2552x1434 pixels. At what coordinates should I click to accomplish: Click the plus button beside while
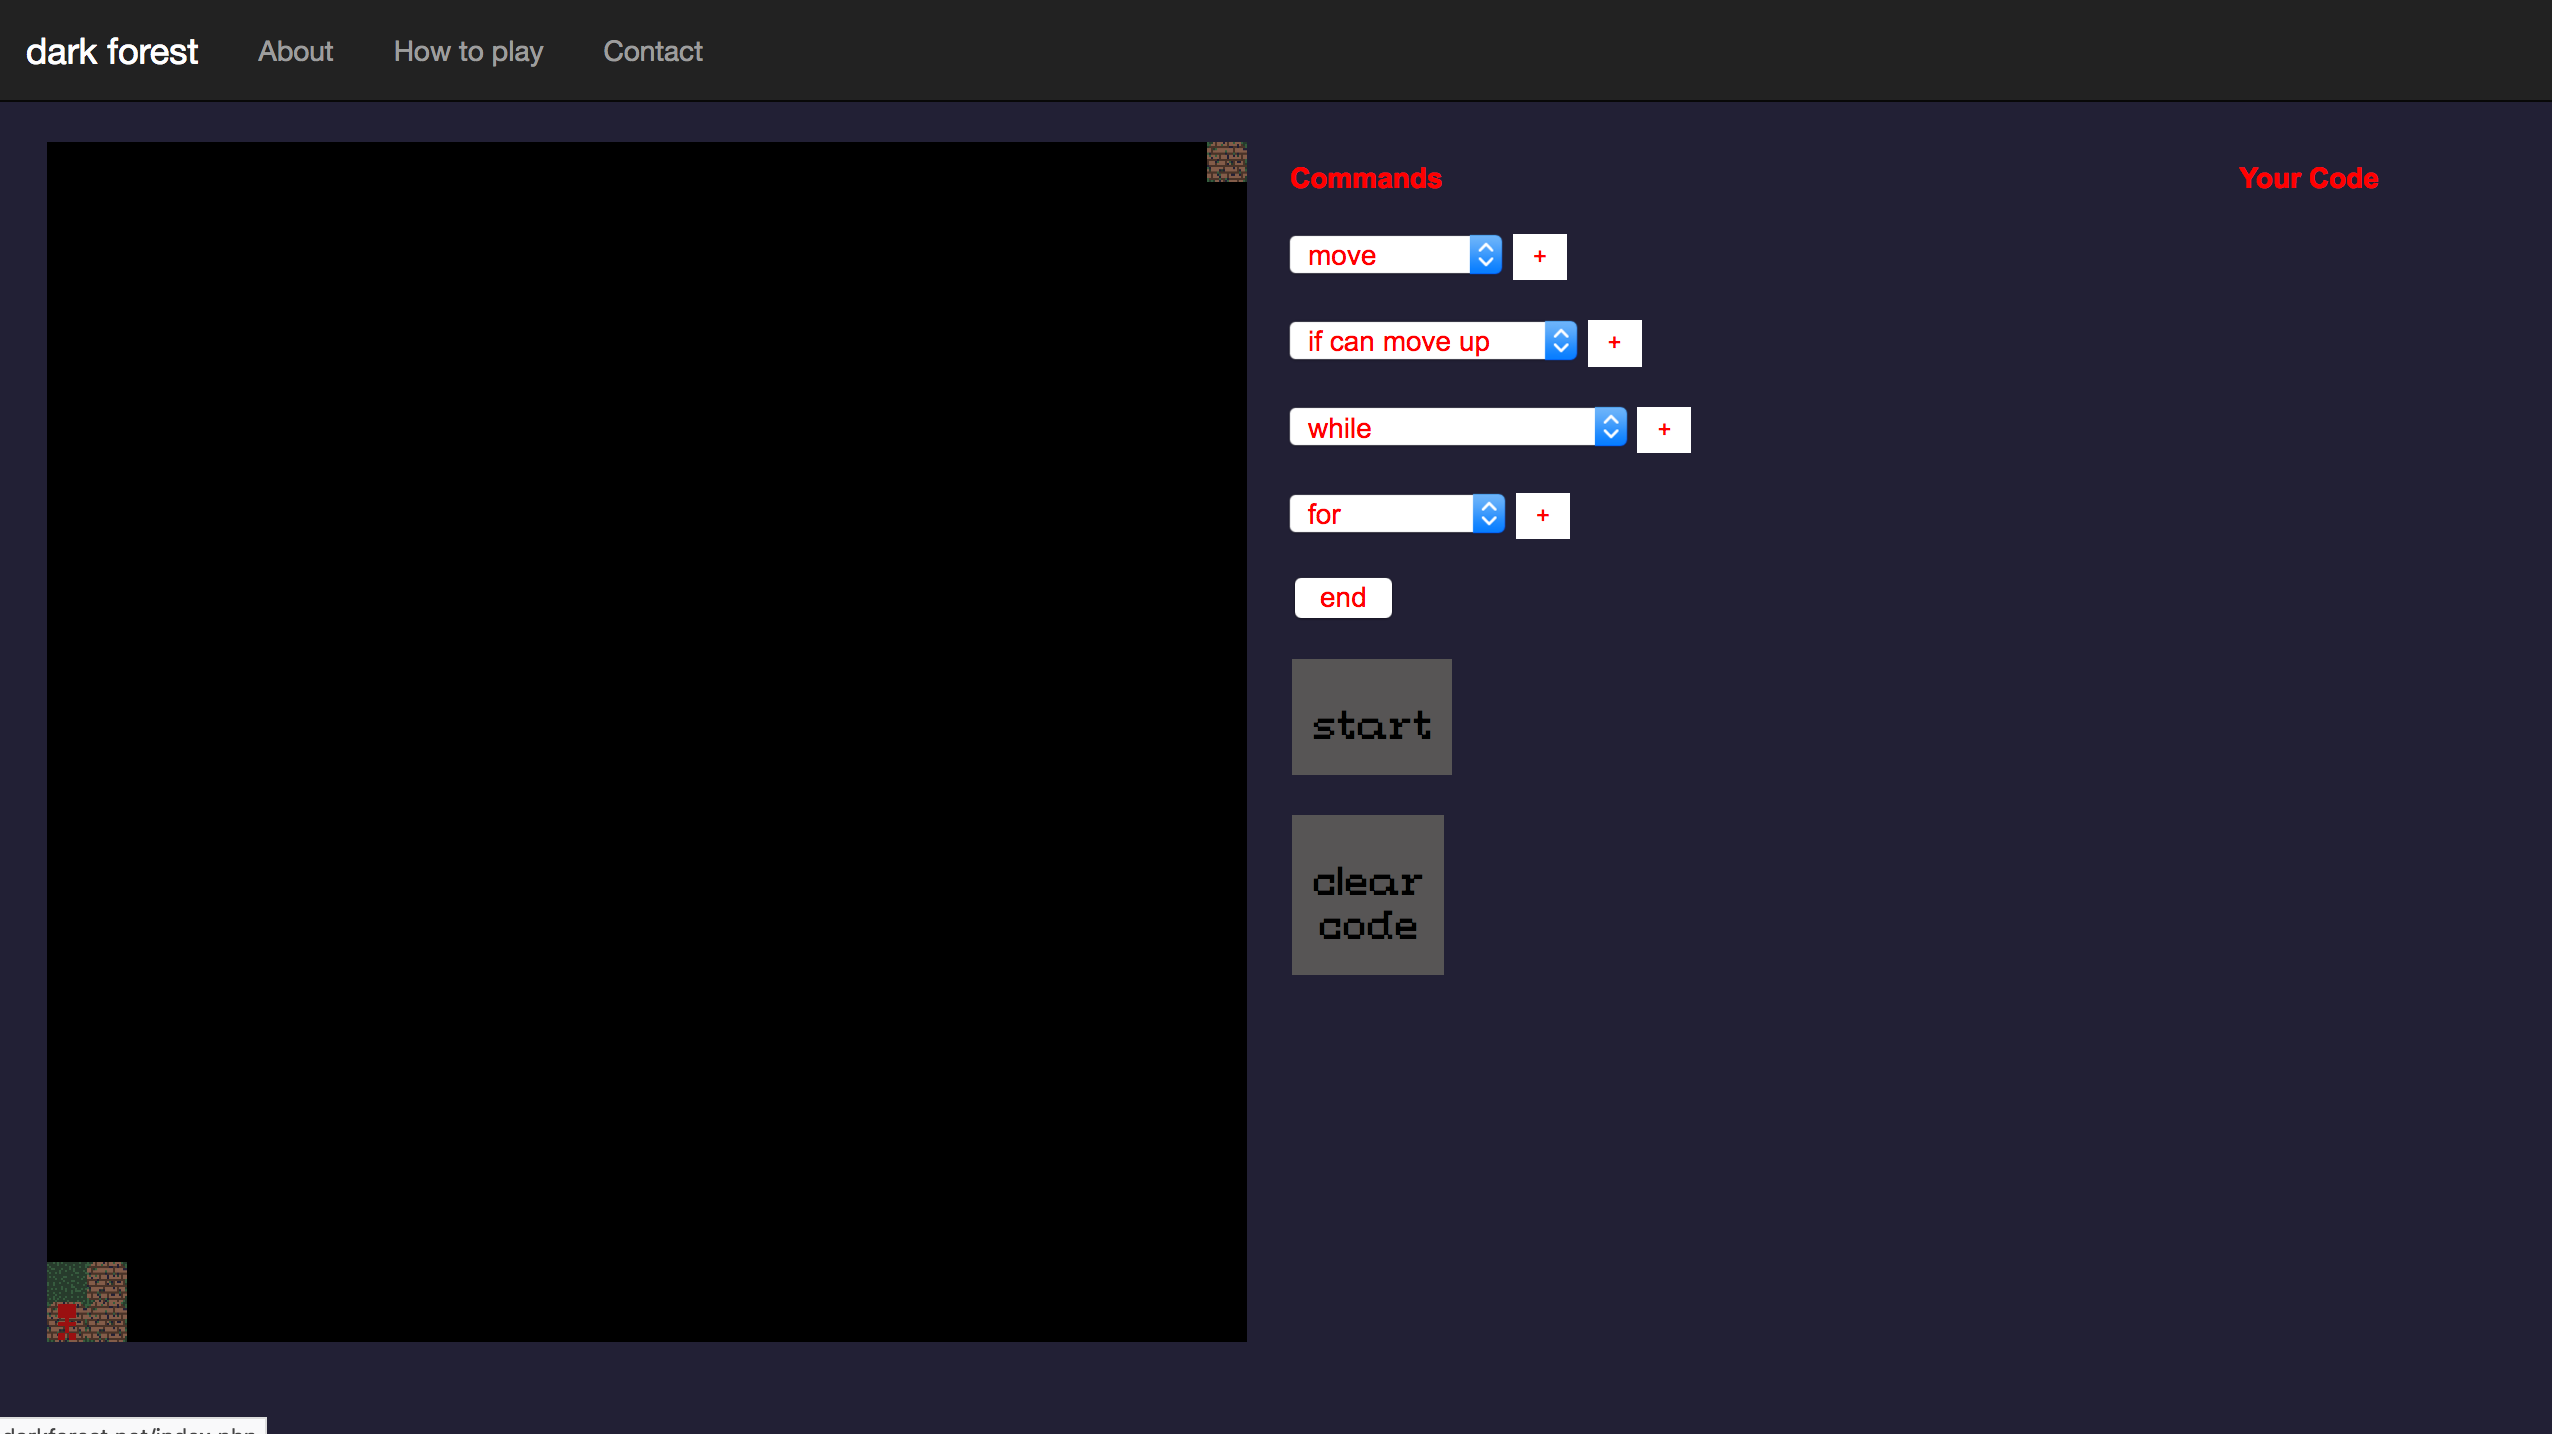point(1663,430)
